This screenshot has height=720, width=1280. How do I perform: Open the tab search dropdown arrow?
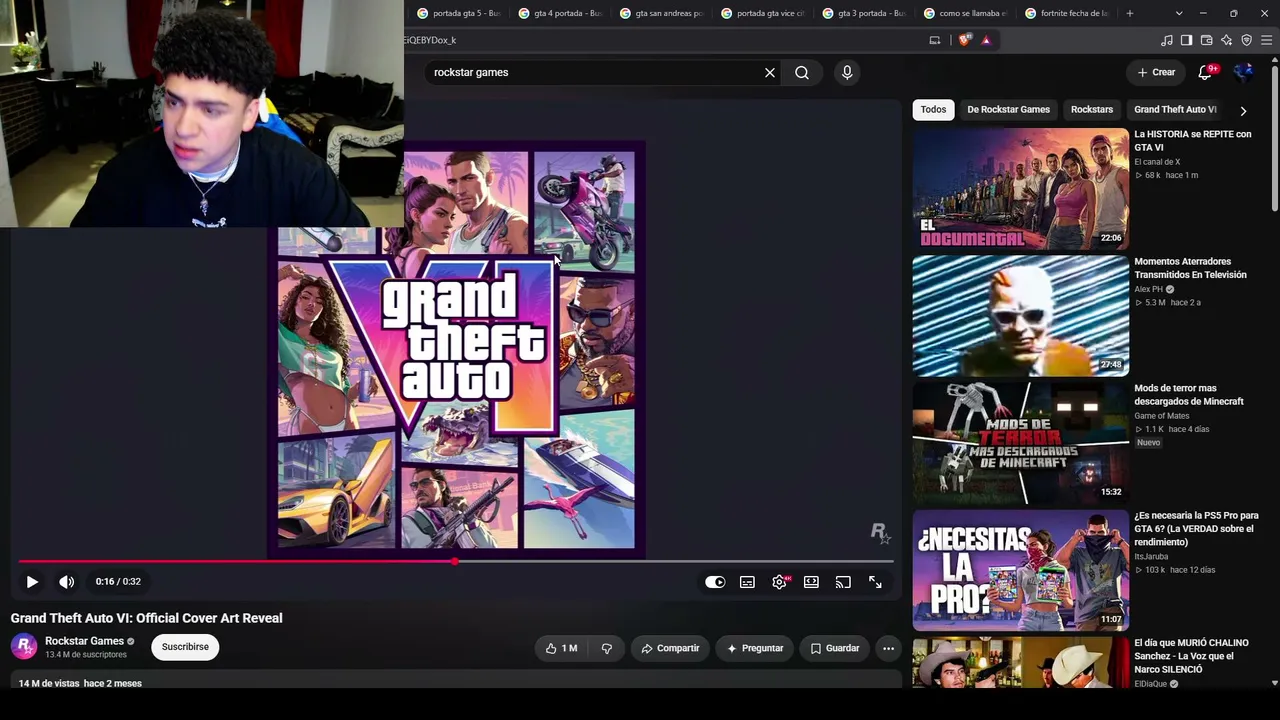(1179, 13)
